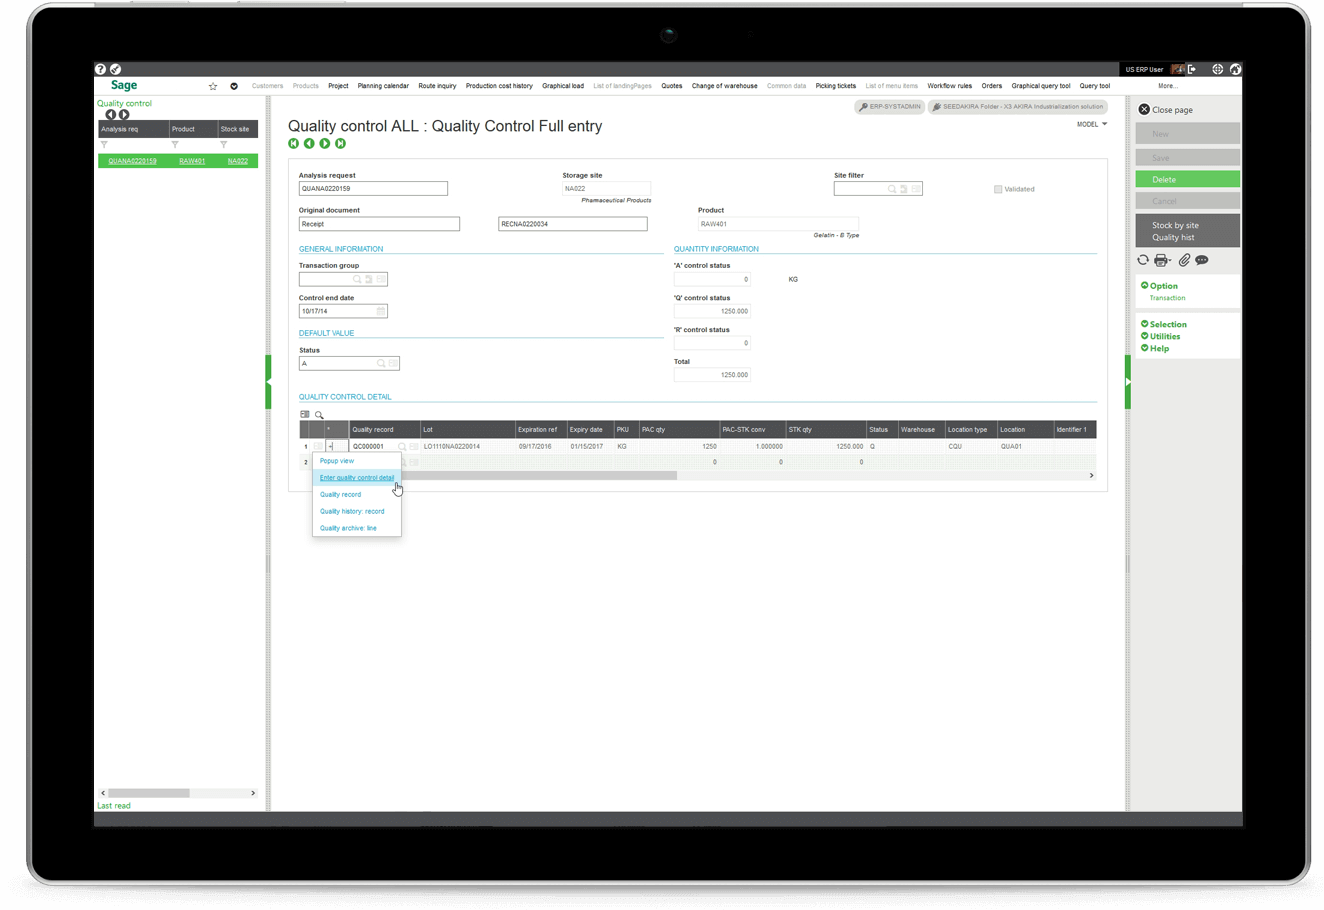The image size is (1324, 910).
Task: Click the paperclip attachment icon
Action: click(x=1184, y=260)
